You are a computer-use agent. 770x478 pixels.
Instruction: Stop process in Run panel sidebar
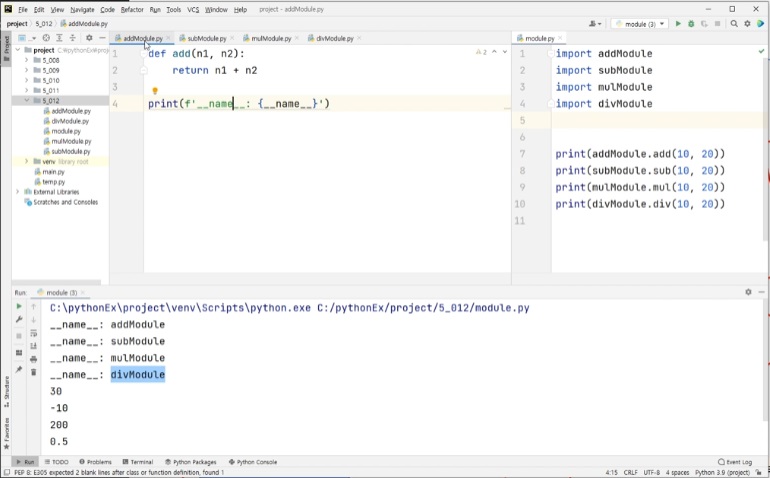(x=19, y=336)
